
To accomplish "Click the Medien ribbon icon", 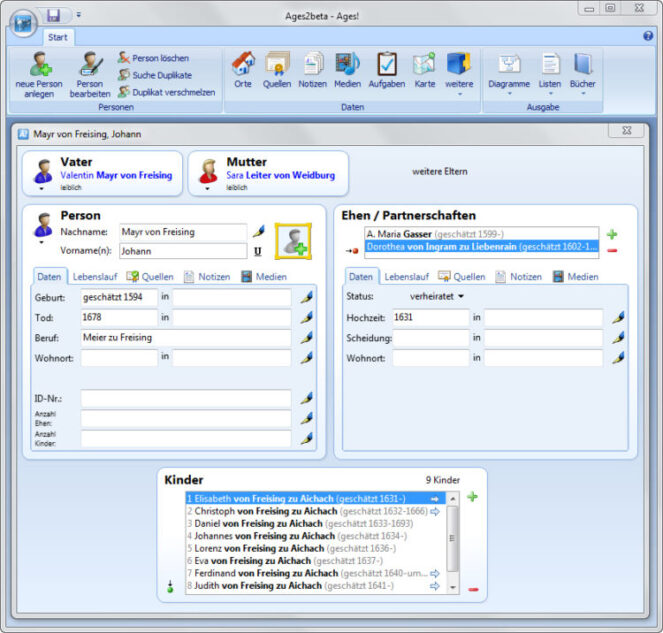I will [347, 68].
